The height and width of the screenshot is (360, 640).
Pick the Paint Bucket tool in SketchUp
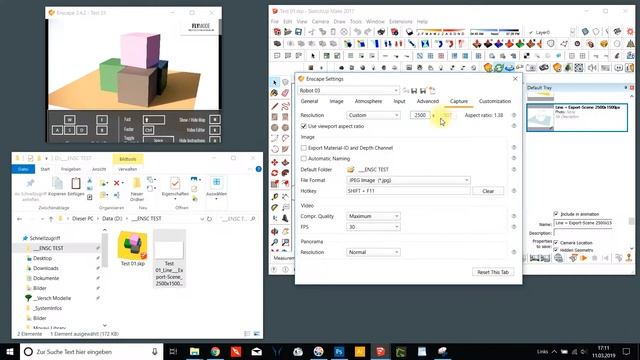coord(275,93)
